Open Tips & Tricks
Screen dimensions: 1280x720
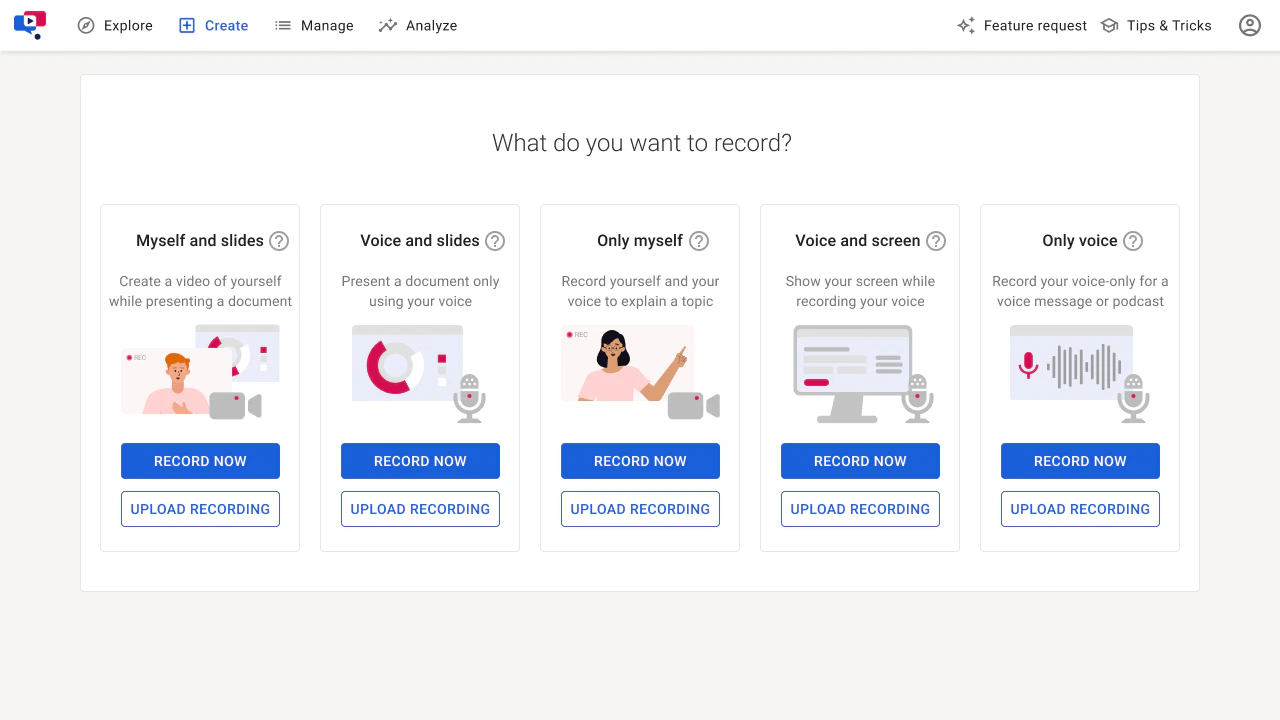click(1156, 26)
